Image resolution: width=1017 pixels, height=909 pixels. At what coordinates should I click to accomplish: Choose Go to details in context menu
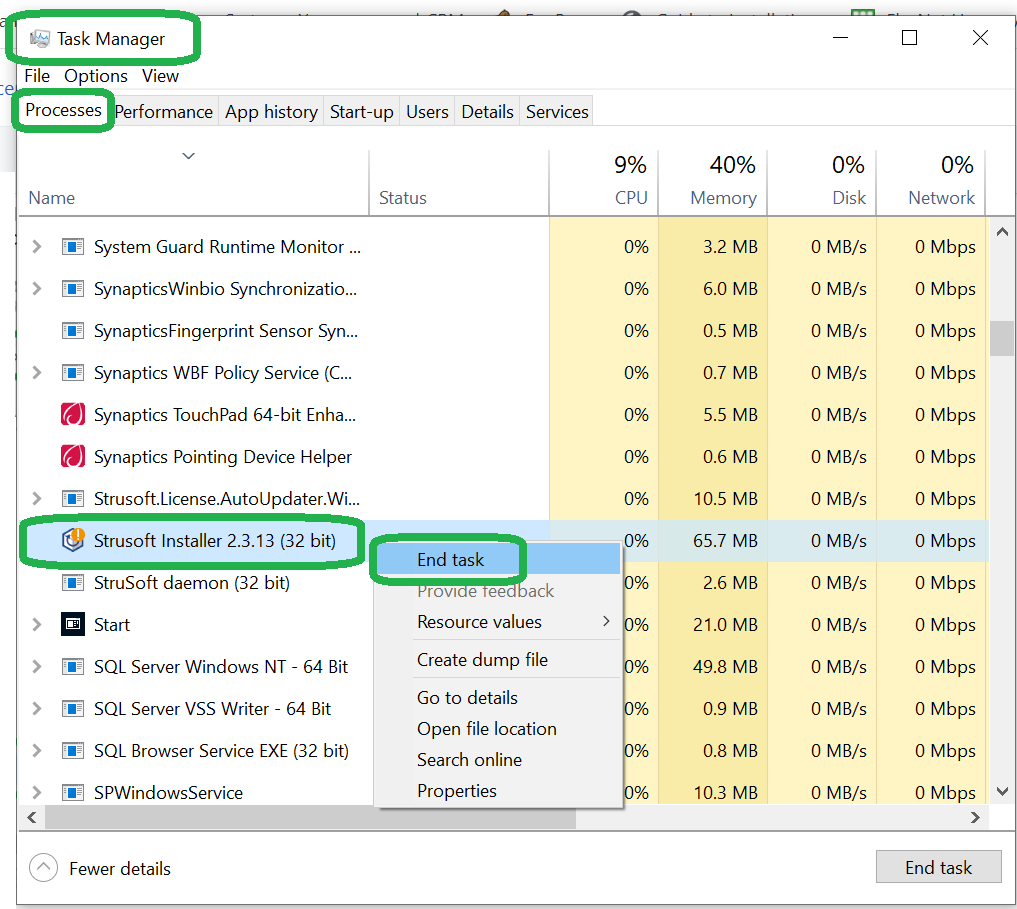tap(497, 697)
